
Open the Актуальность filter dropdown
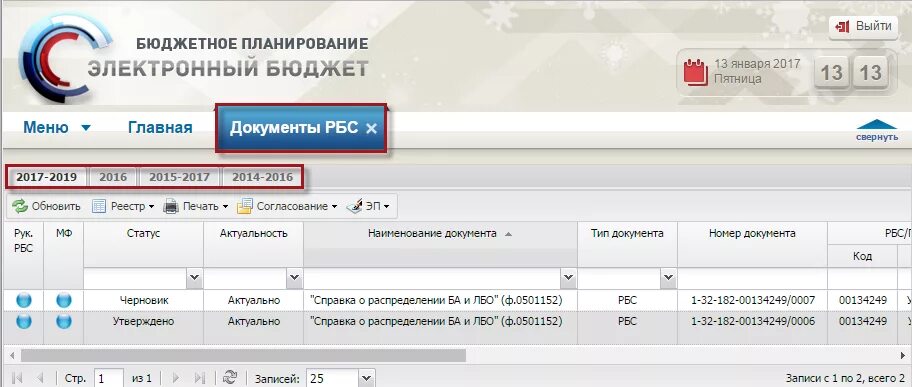(294, 278)
